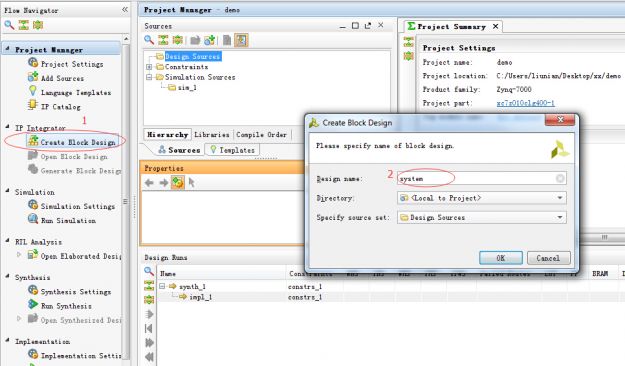Switch to the Libraries tab
The height and width of the screenshot is (366, 625).
tap(212, 135)
